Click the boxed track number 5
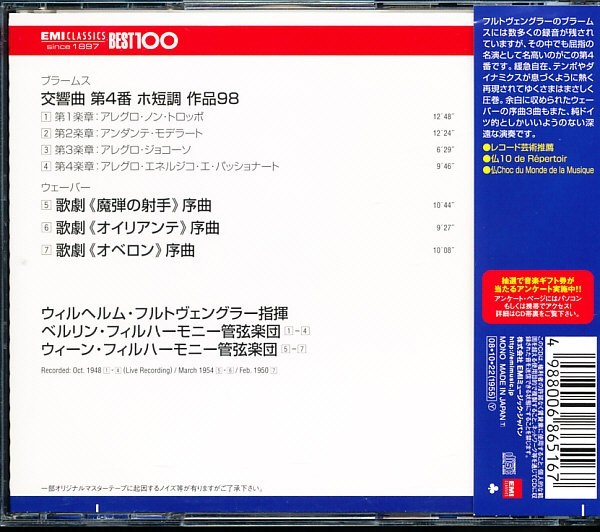Viewport: 600px width, 532px height. point(46,205)
